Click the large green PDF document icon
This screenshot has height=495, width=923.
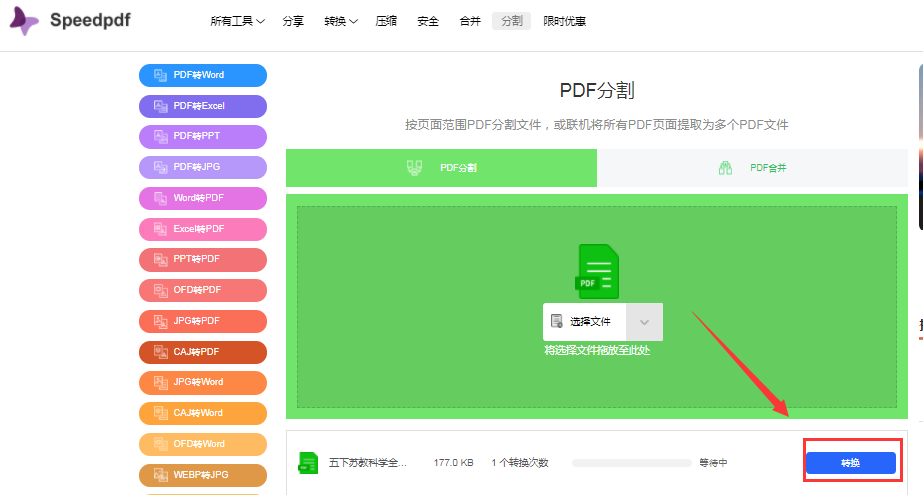tap(597, 271)
